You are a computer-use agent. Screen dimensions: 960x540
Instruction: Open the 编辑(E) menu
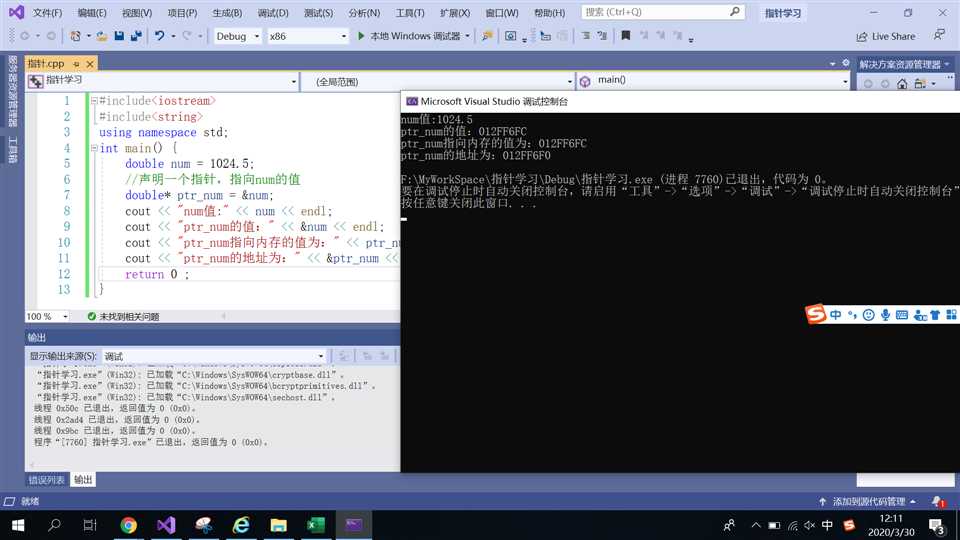(92, 12)
